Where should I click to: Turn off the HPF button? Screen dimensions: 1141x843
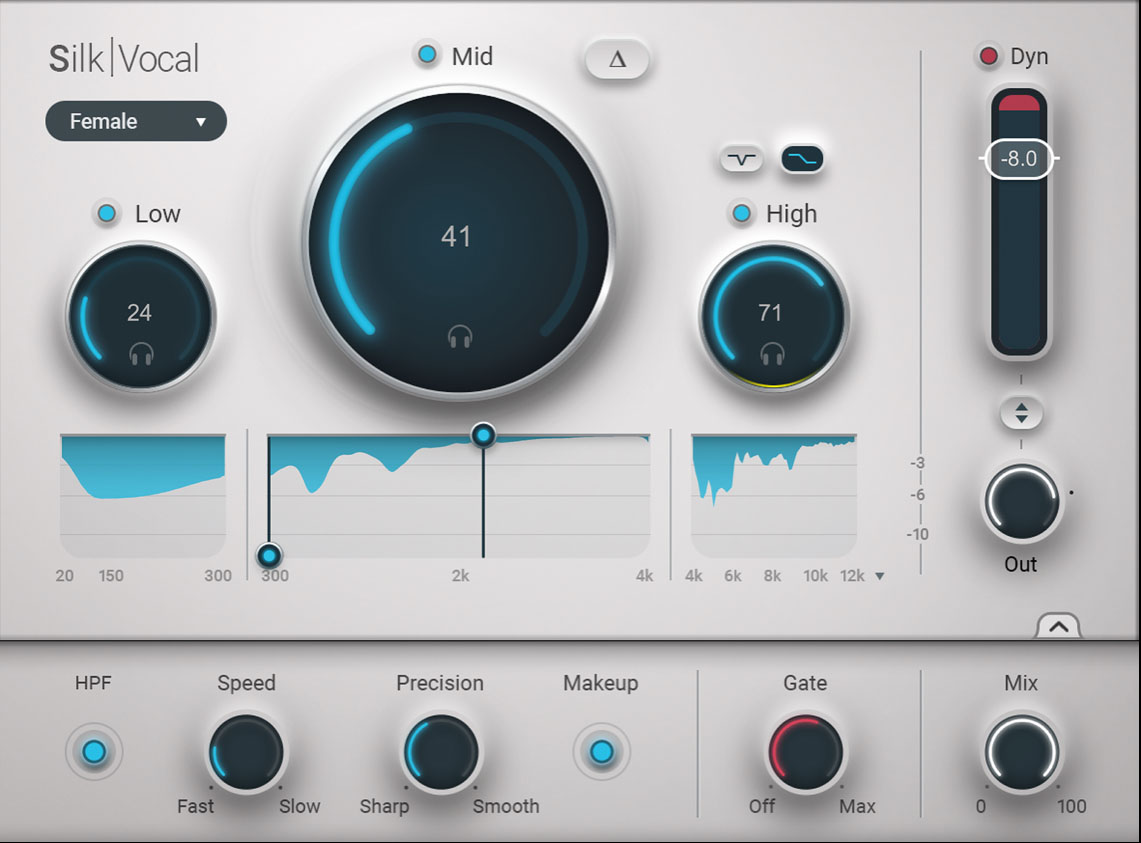pyautogui.click(x=94, y=752)
